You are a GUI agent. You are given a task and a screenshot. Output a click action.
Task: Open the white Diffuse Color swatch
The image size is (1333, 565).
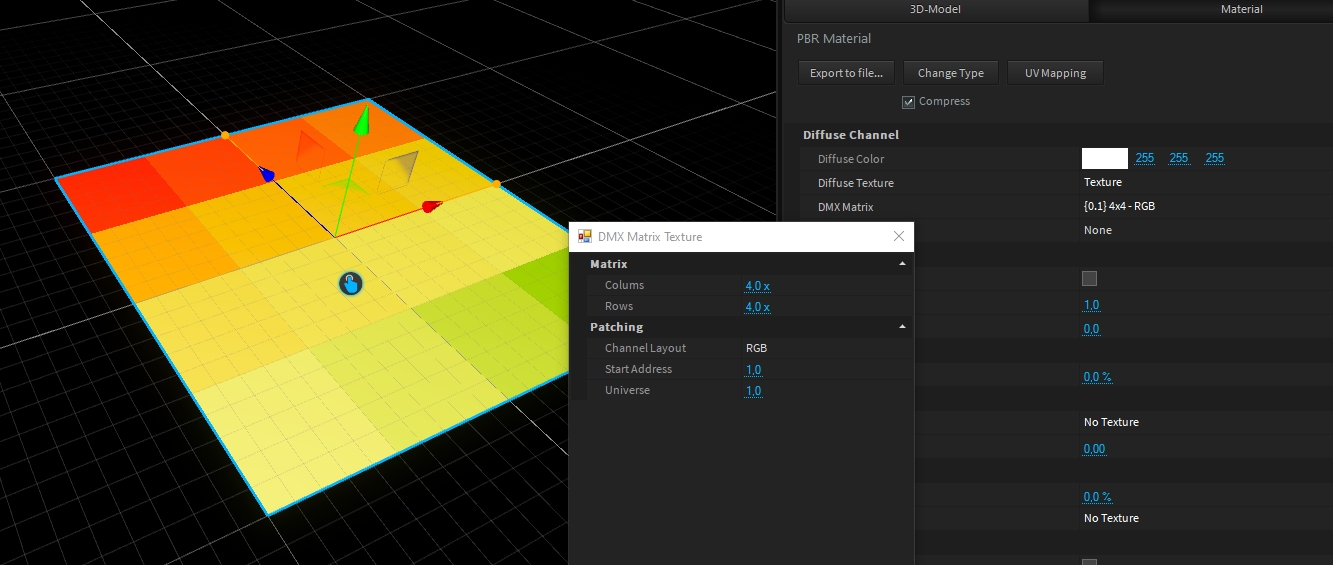point(1104,158)
